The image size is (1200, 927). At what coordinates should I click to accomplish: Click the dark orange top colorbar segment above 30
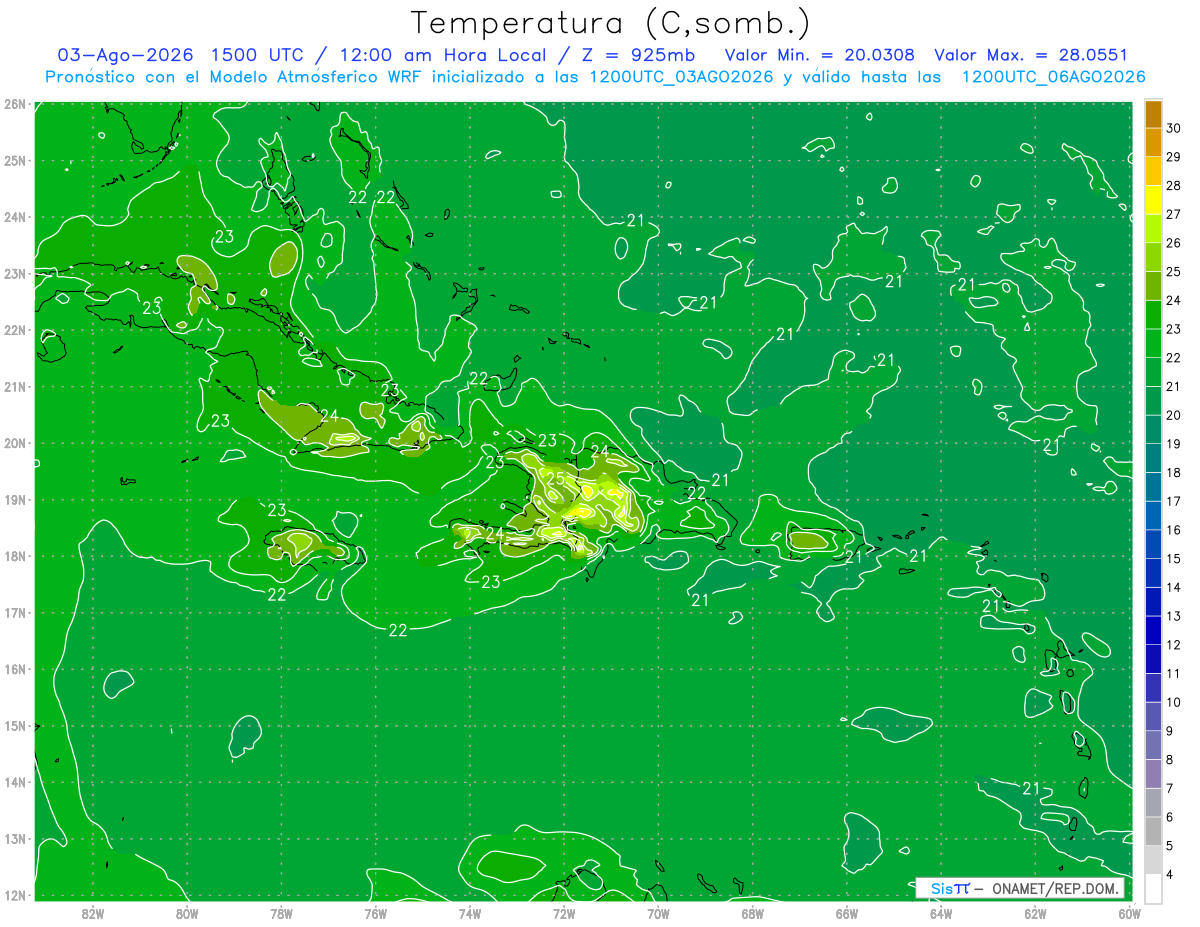click(x=1153, y=114)
